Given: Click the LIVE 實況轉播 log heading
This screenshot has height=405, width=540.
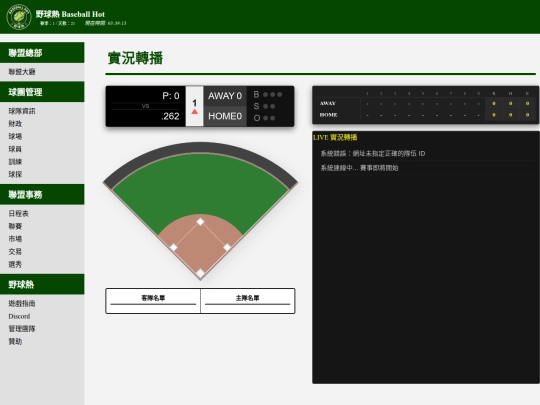Looking at the screenshot, I should tap(335, 137).
